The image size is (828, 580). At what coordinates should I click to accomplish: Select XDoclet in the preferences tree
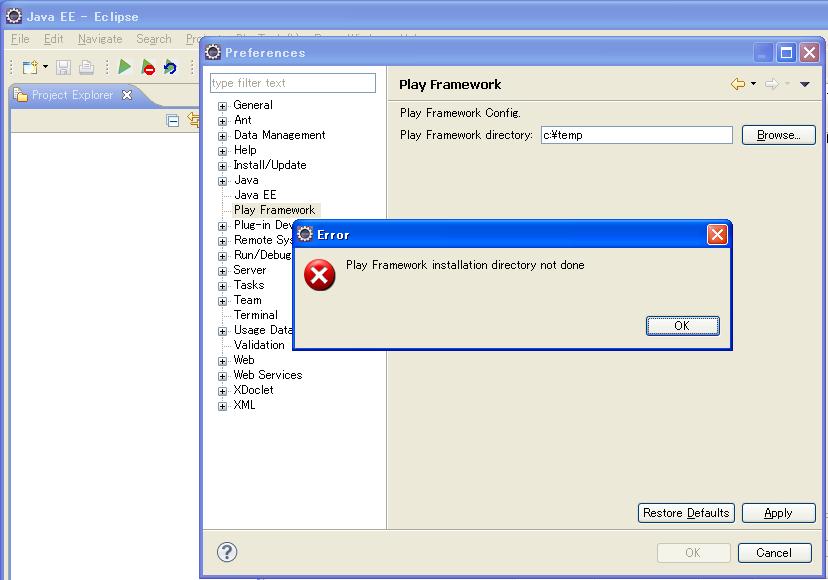pos(253,390)
